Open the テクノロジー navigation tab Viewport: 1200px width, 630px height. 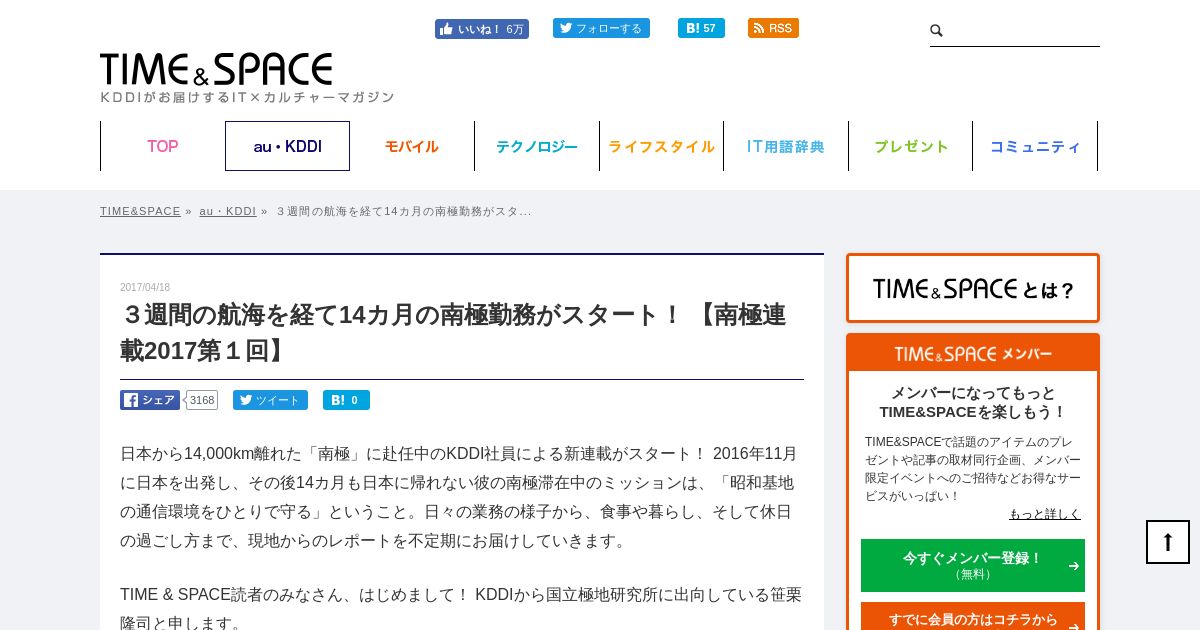tap(537, 146)
